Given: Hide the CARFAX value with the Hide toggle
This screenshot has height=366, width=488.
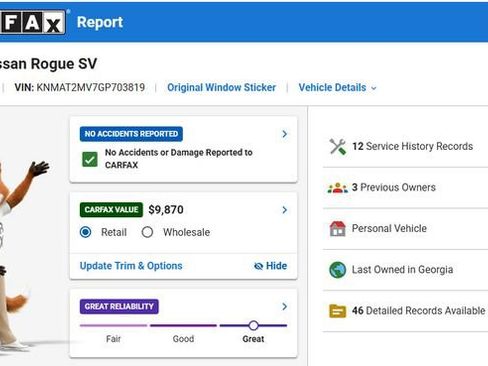Looking at the screenshot, I should click(270, 266).
